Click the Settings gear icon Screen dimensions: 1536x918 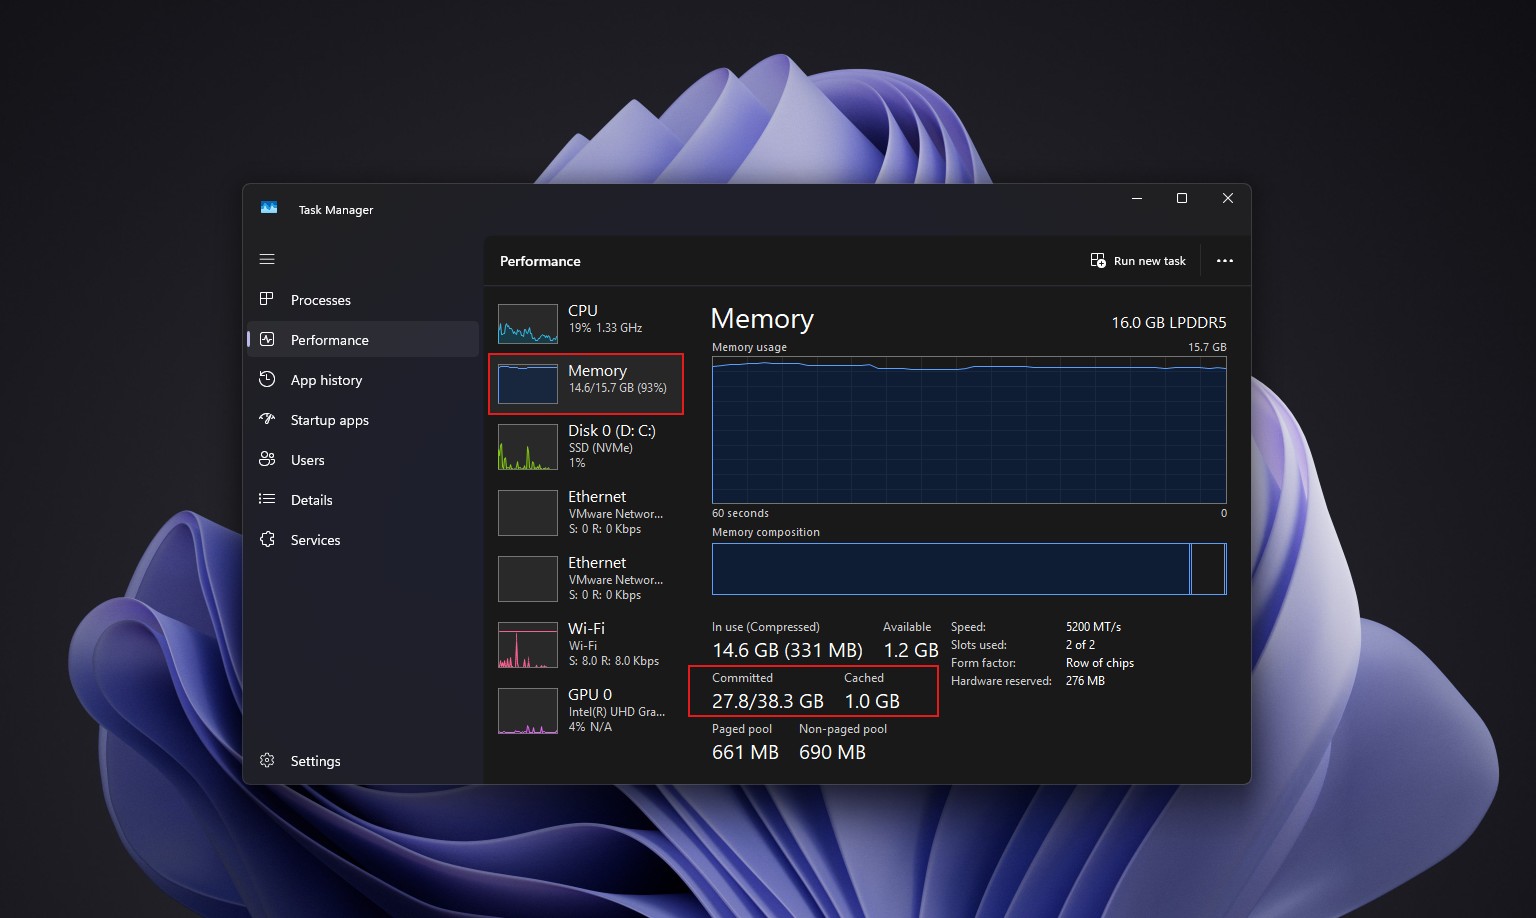(x=267, y=760)
